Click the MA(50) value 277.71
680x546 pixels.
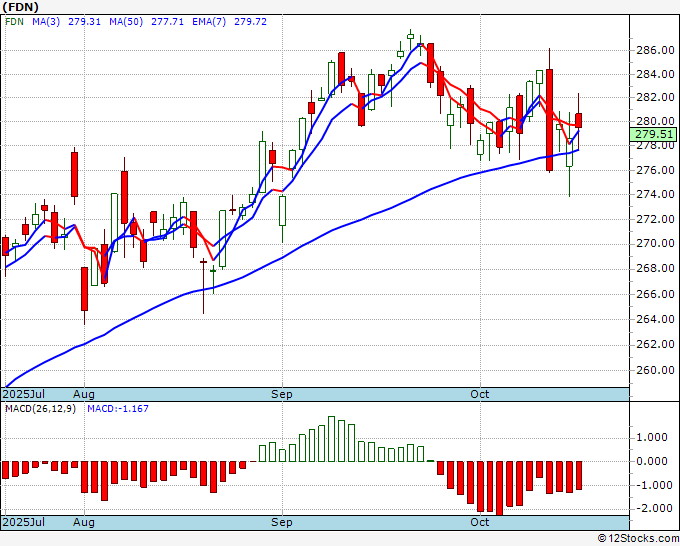pyautogui.click(x=167, y=22)
